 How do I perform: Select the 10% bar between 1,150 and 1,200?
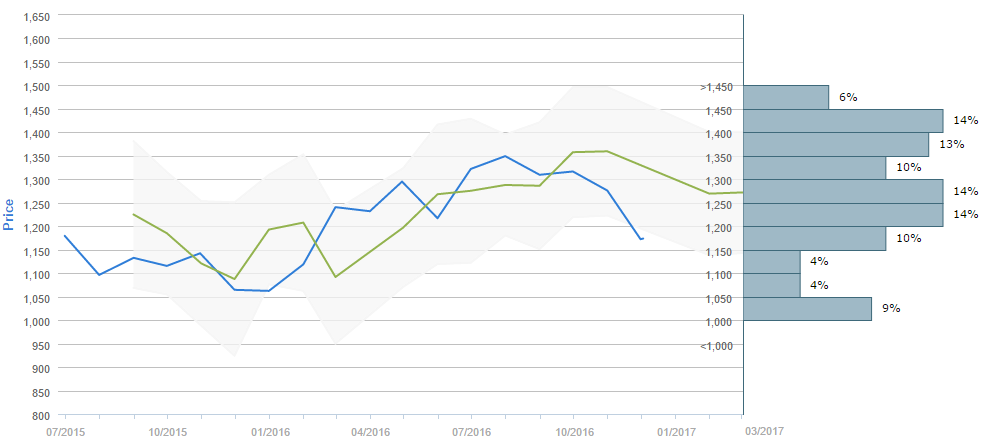[x=815, y=239]
